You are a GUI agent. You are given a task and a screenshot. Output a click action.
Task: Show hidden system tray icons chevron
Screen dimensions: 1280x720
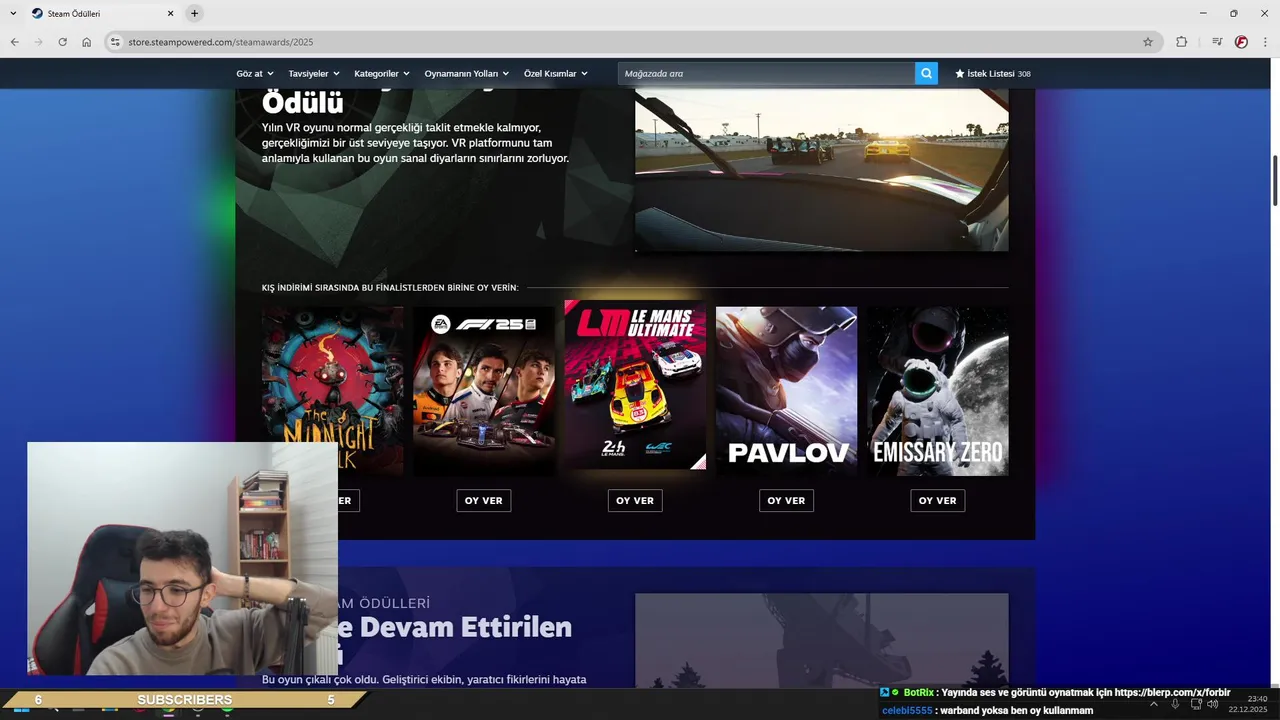pos(1154,704)
